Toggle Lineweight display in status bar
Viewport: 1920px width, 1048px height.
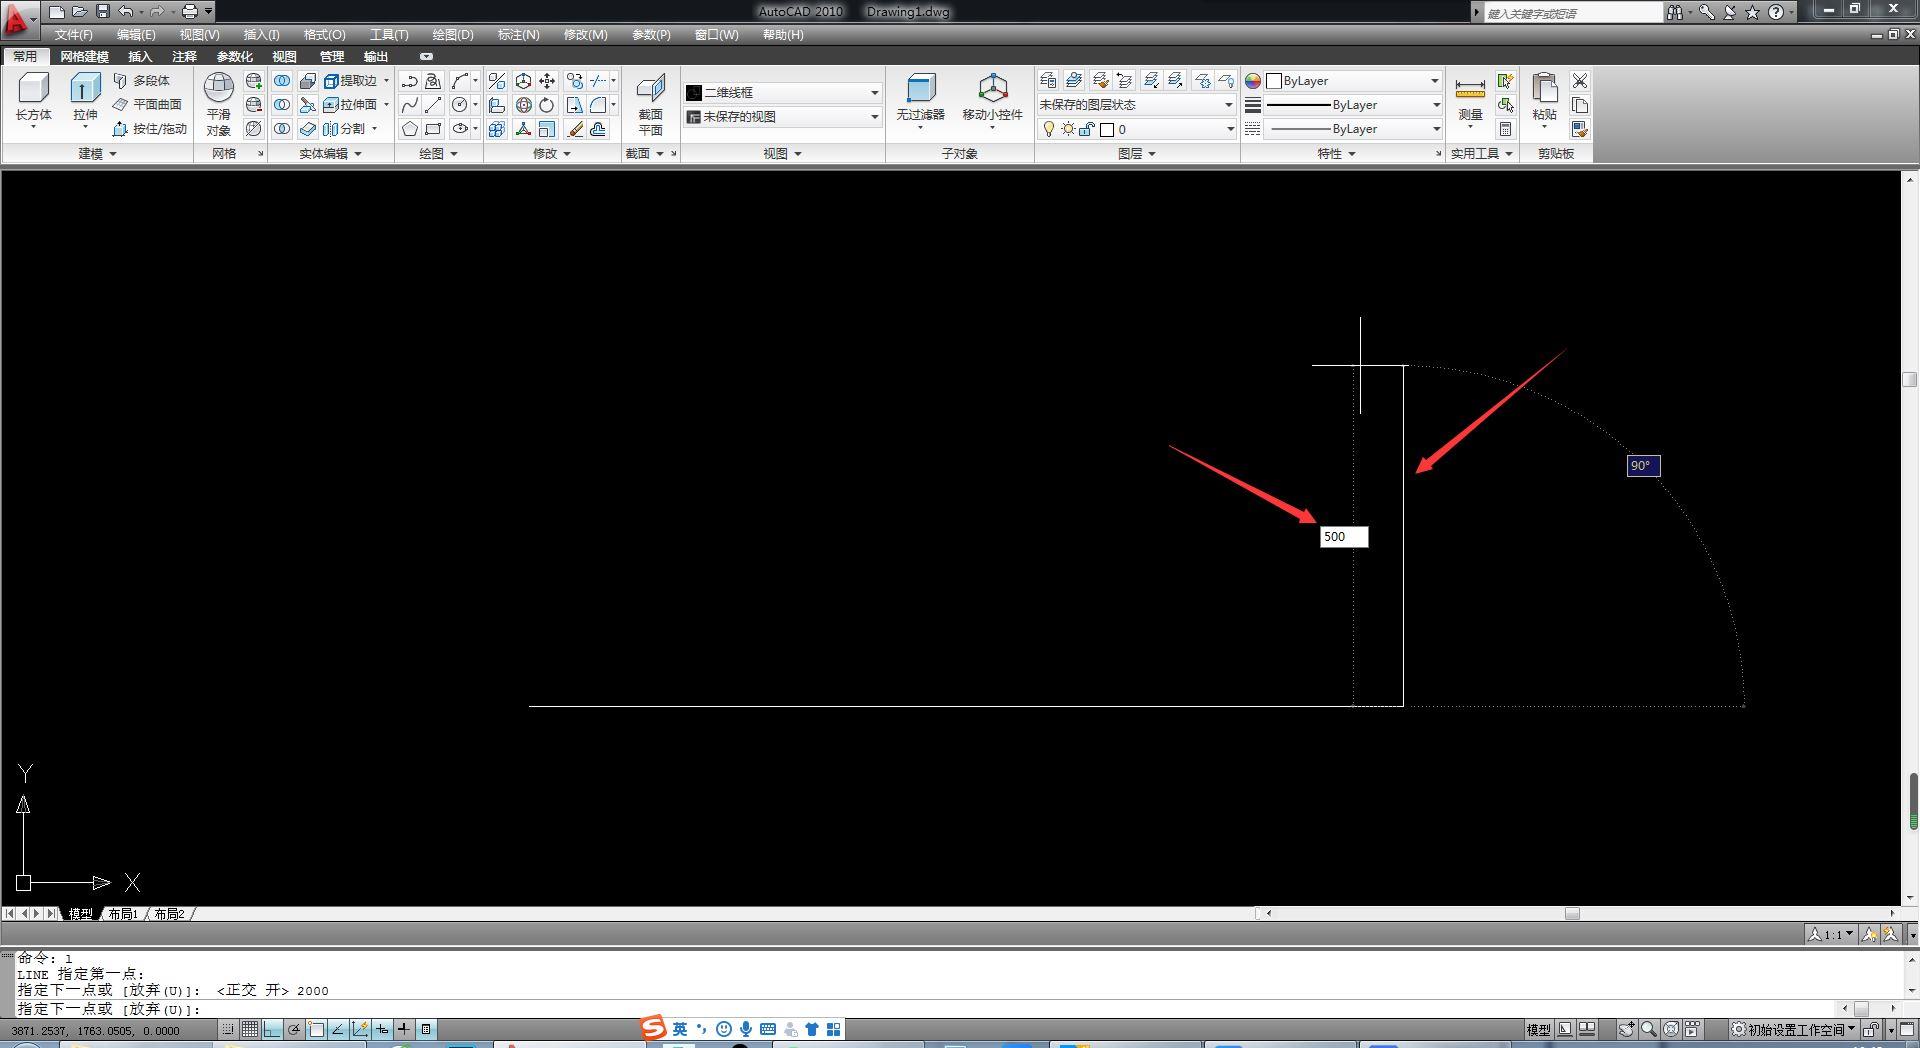click(x=404, y=1029)
